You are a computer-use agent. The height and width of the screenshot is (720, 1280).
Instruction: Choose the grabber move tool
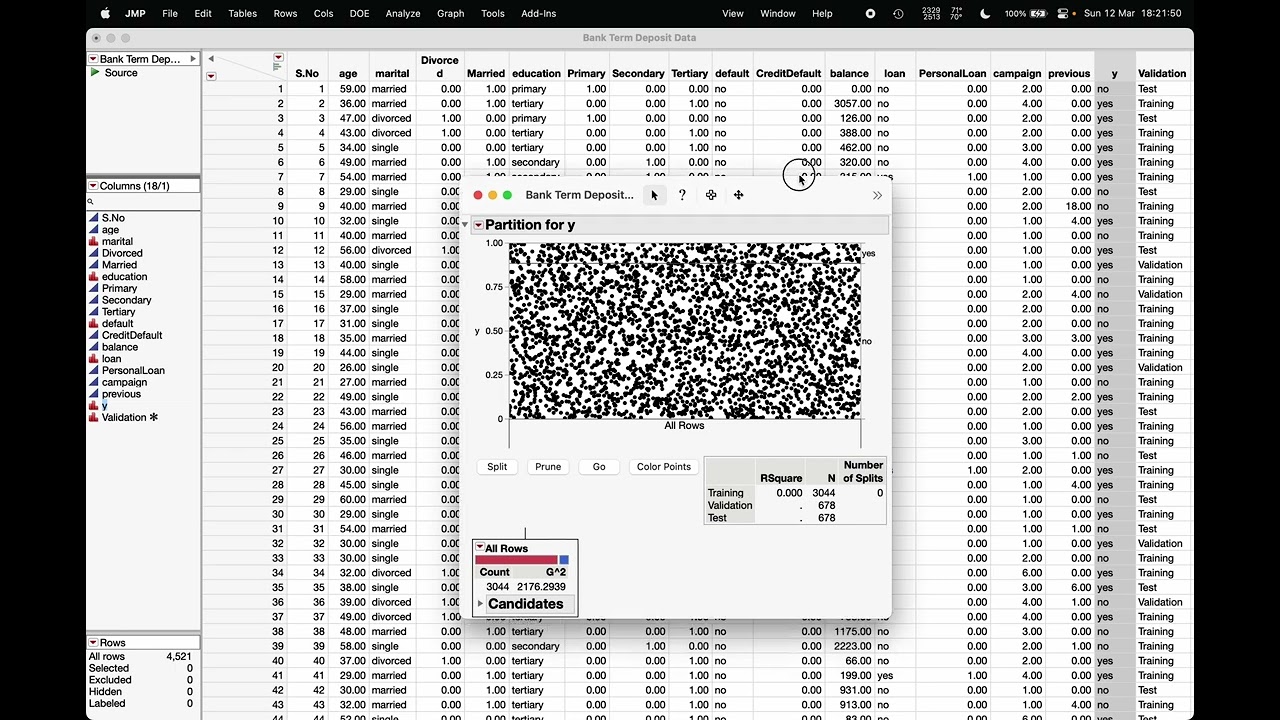point(739,195)
